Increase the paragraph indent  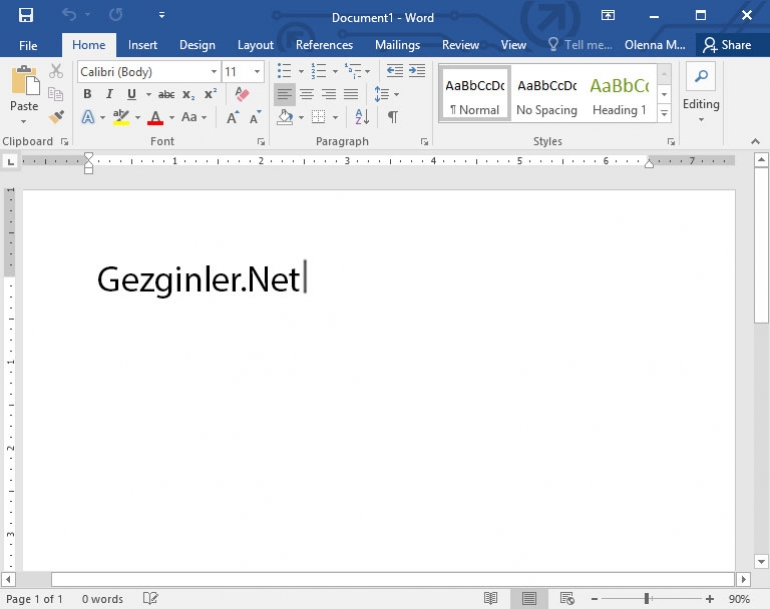(x=417, y=71)
